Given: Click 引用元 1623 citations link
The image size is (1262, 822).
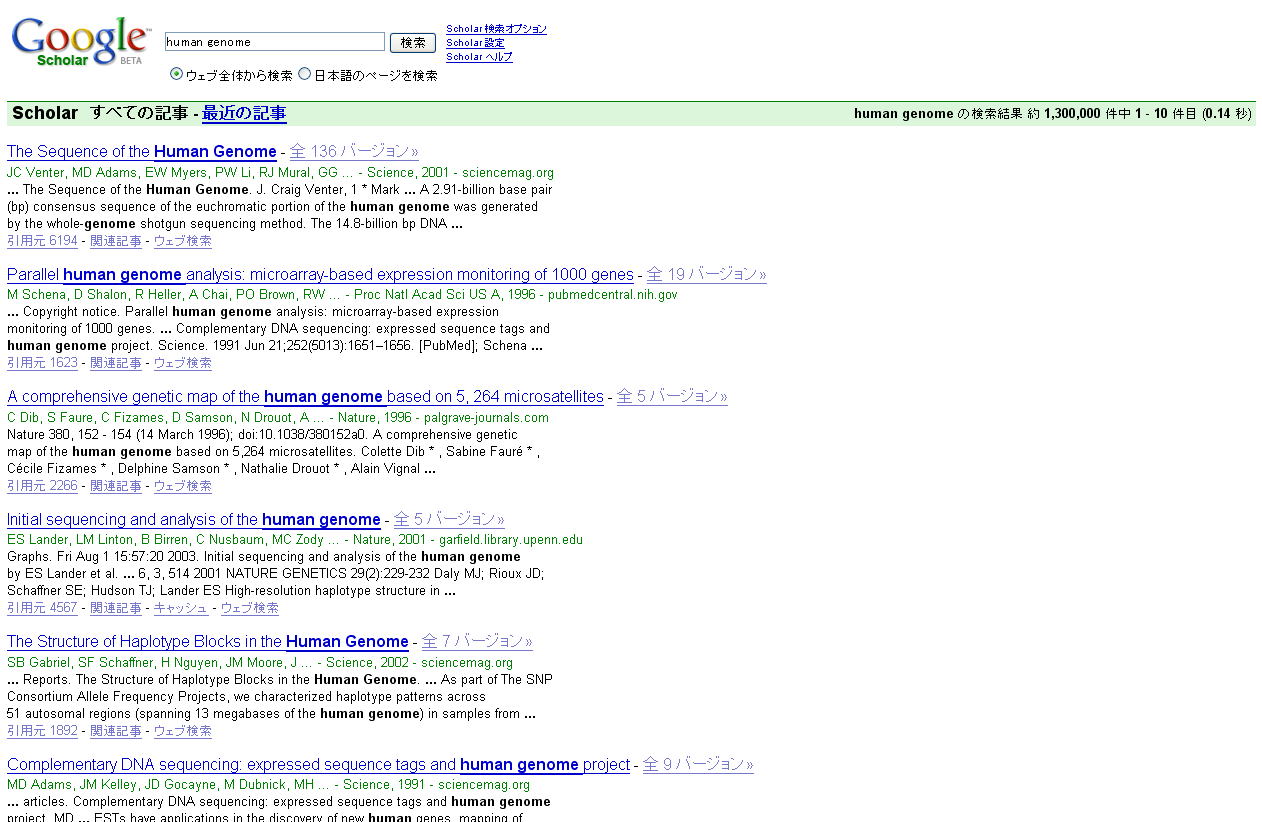Looking at the screenshot, I should click(x=42, y=363).
